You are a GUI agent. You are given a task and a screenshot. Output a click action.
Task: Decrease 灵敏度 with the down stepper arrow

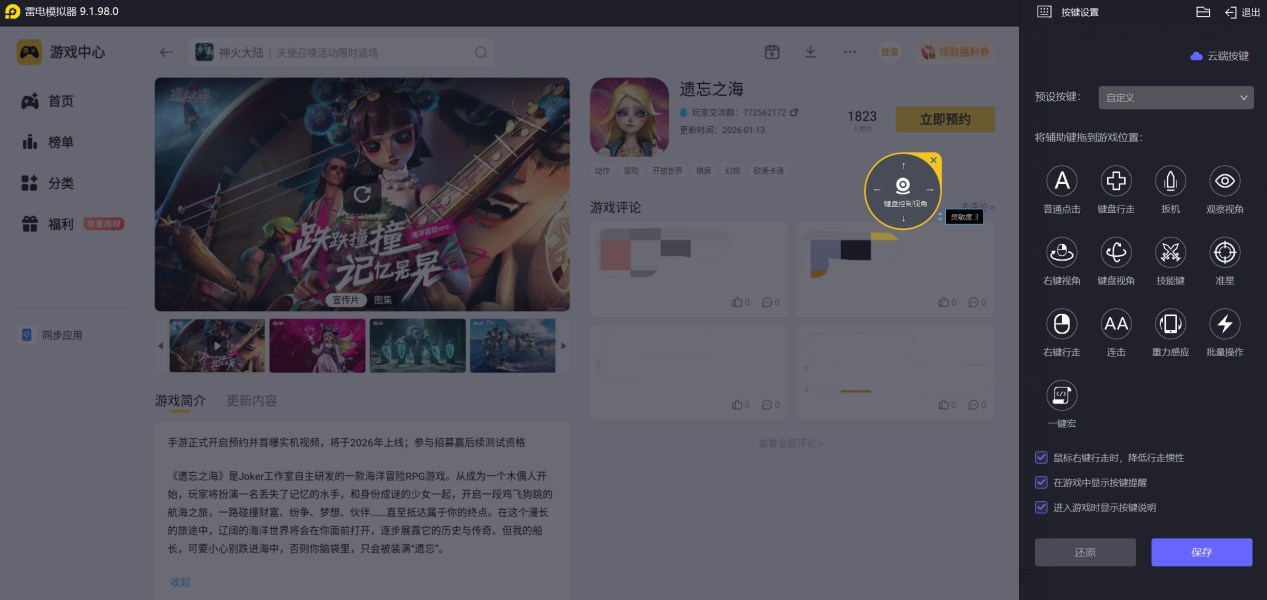click(x=941, y=220)
